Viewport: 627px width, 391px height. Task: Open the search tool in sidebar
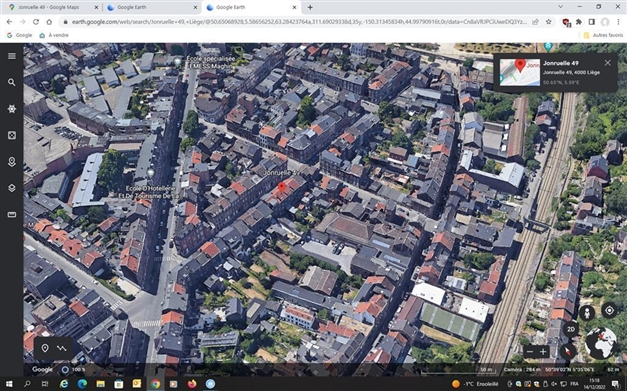point(12,82)
